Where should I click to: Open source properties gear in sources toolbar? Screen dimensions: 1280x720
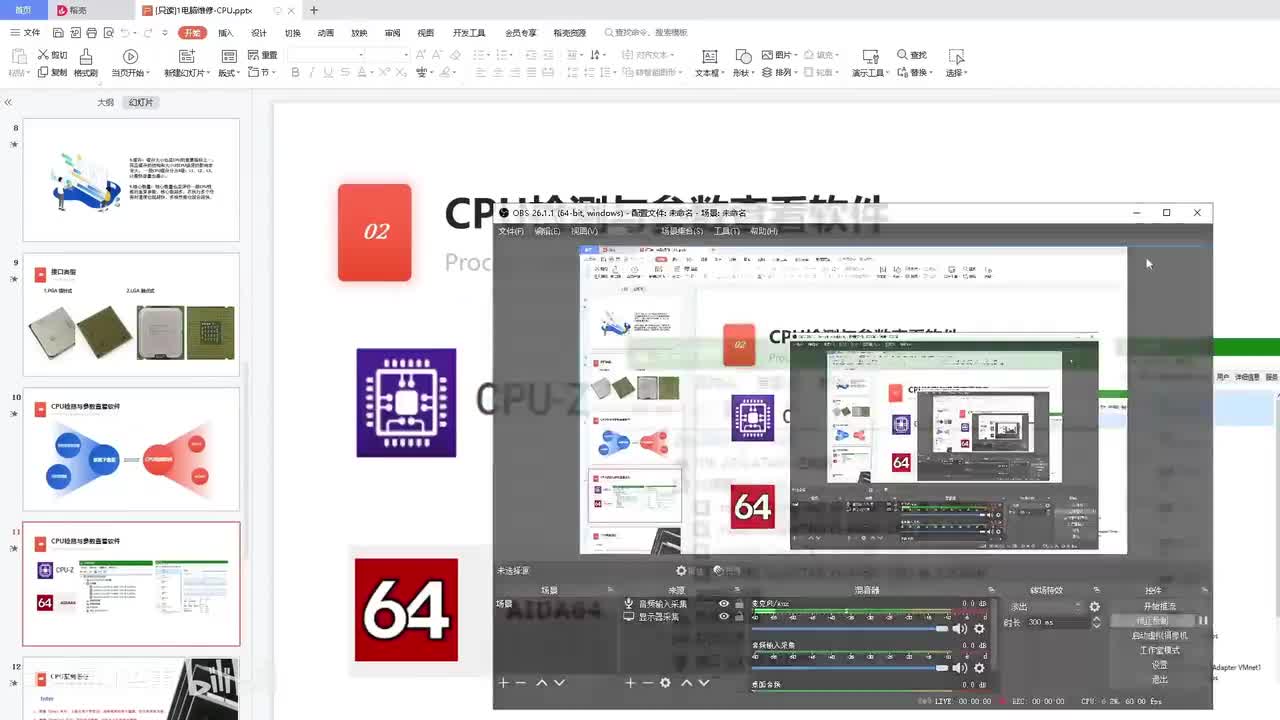point(665,683)
